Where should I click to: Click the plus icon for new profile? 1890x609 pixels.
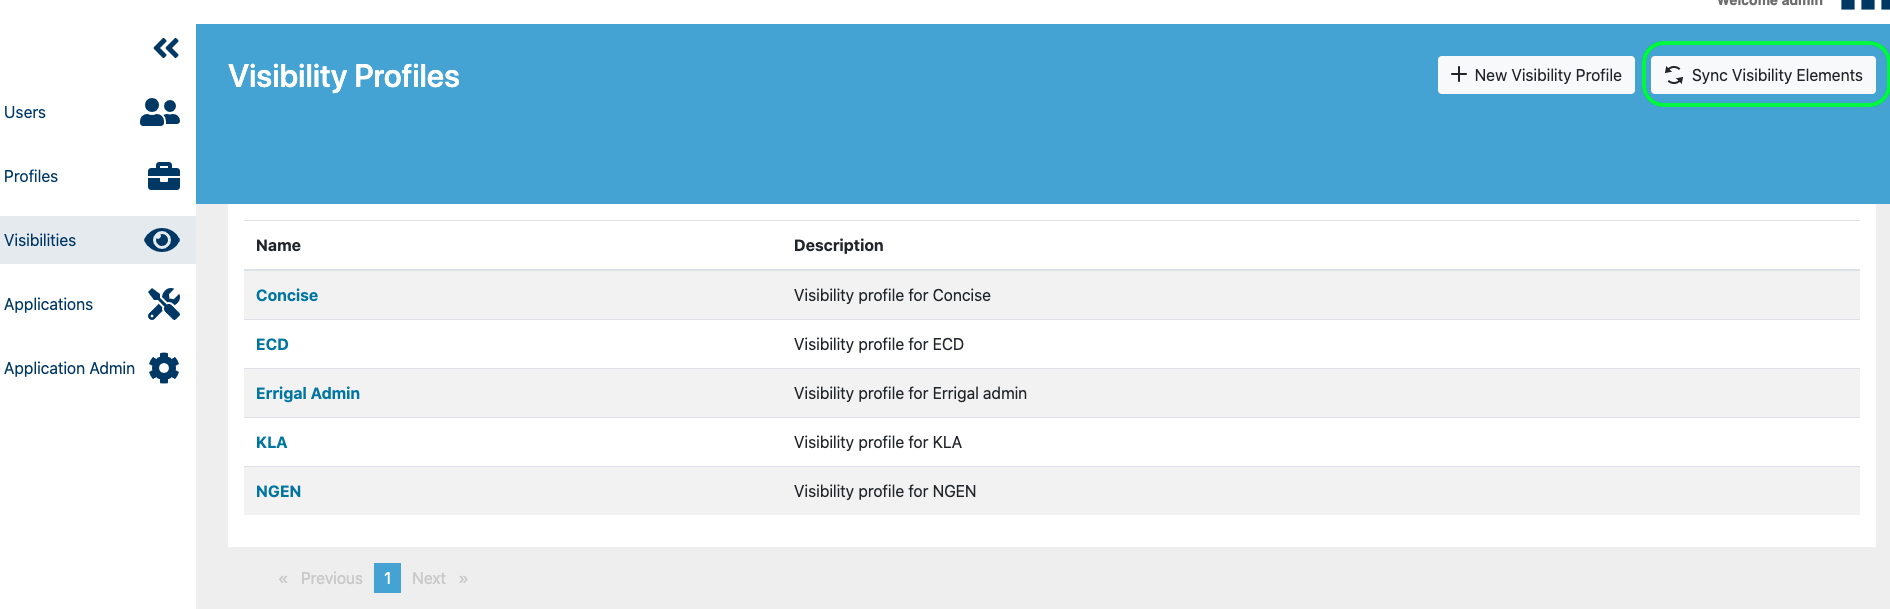[1459, 75]
